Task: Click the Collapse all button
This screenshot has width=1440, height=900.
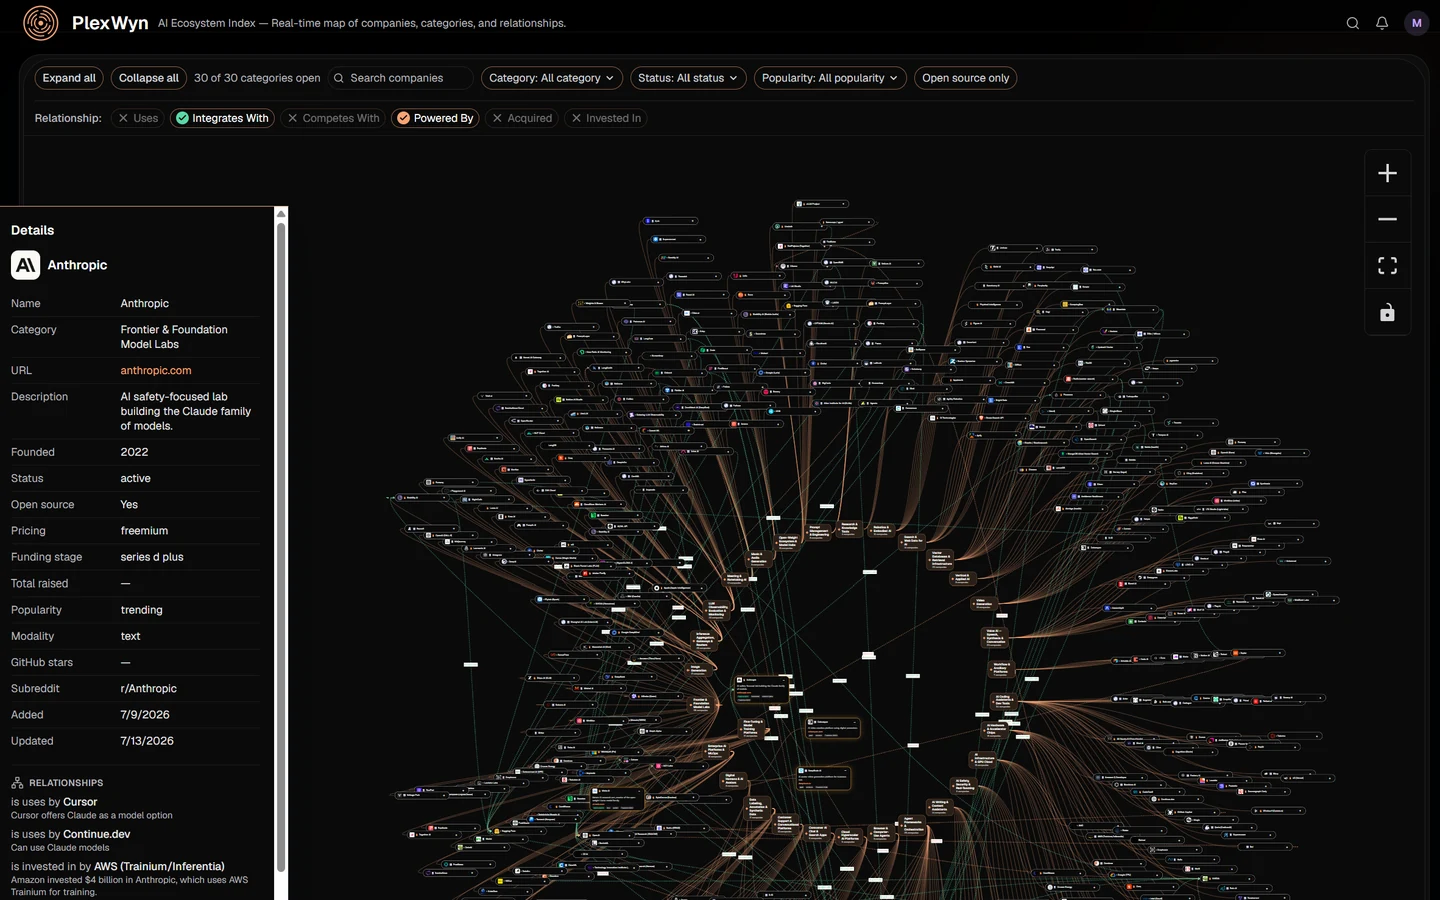Action: tap(149, 78)
